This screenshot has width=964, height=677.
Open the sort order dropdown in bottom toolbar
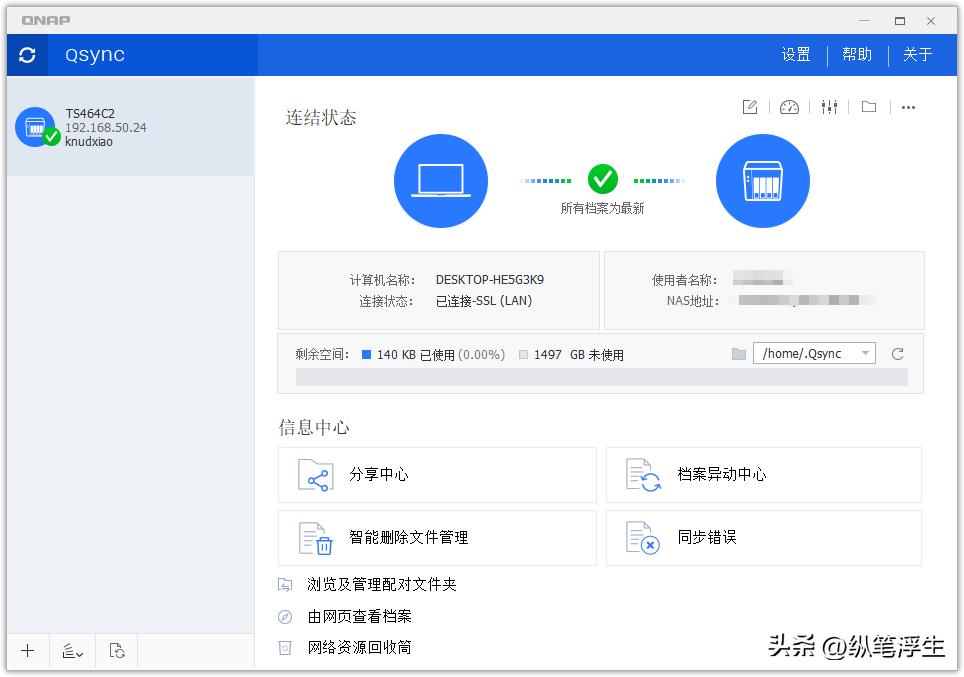pyautogui.click(x=71, y=651)
